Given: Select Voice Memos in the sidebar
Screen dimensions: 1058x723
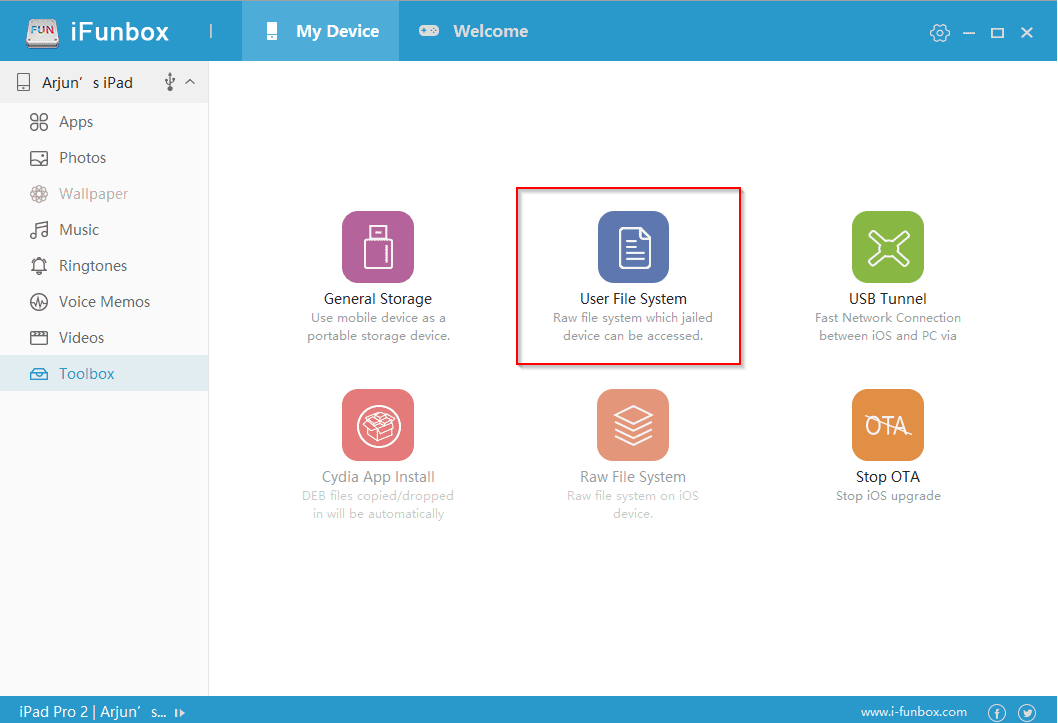Looking at the screenshot, I should point(104,301).
